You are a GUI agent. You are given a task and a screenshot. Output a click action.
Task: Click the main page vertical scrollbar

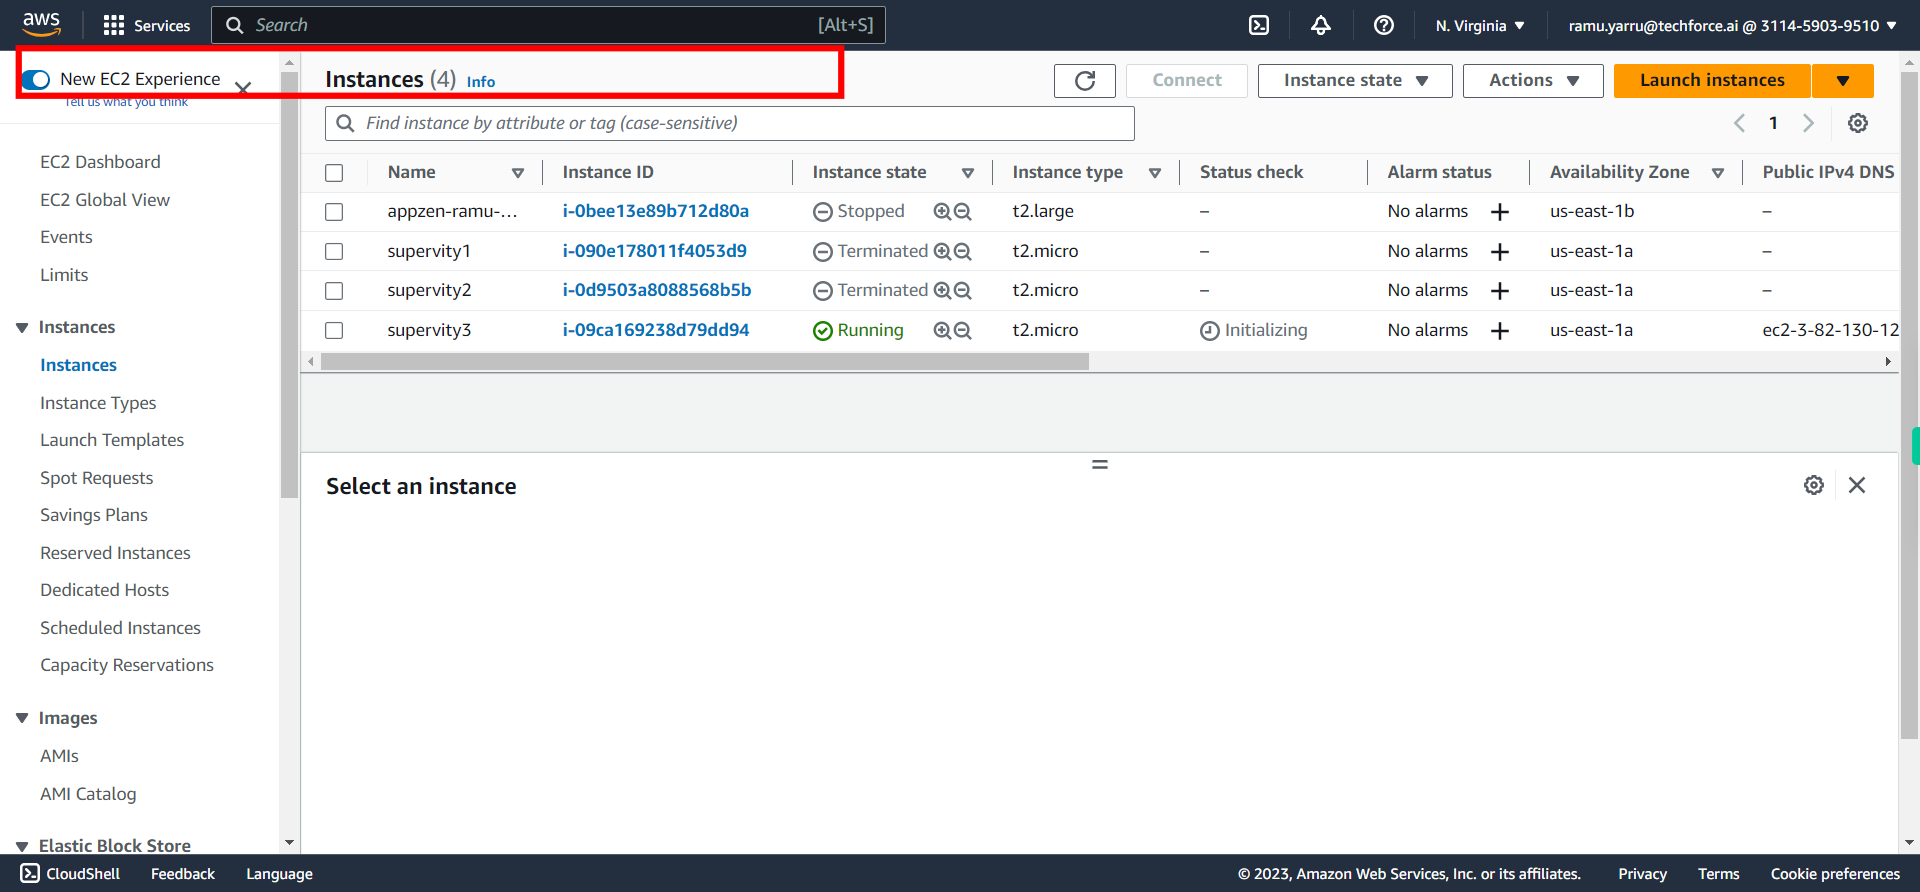coord(1909,404)
